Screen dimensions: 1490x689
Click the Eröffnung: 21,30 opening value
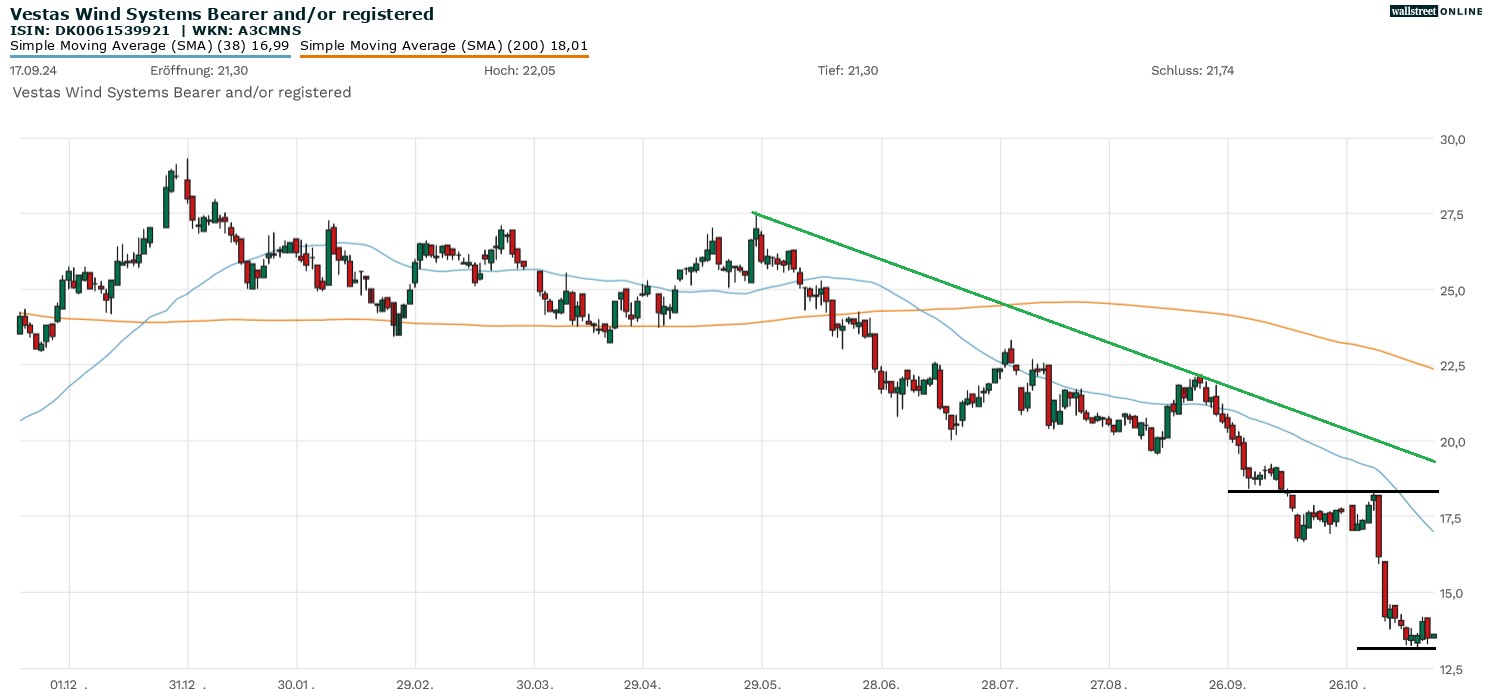tap(199, 71)
